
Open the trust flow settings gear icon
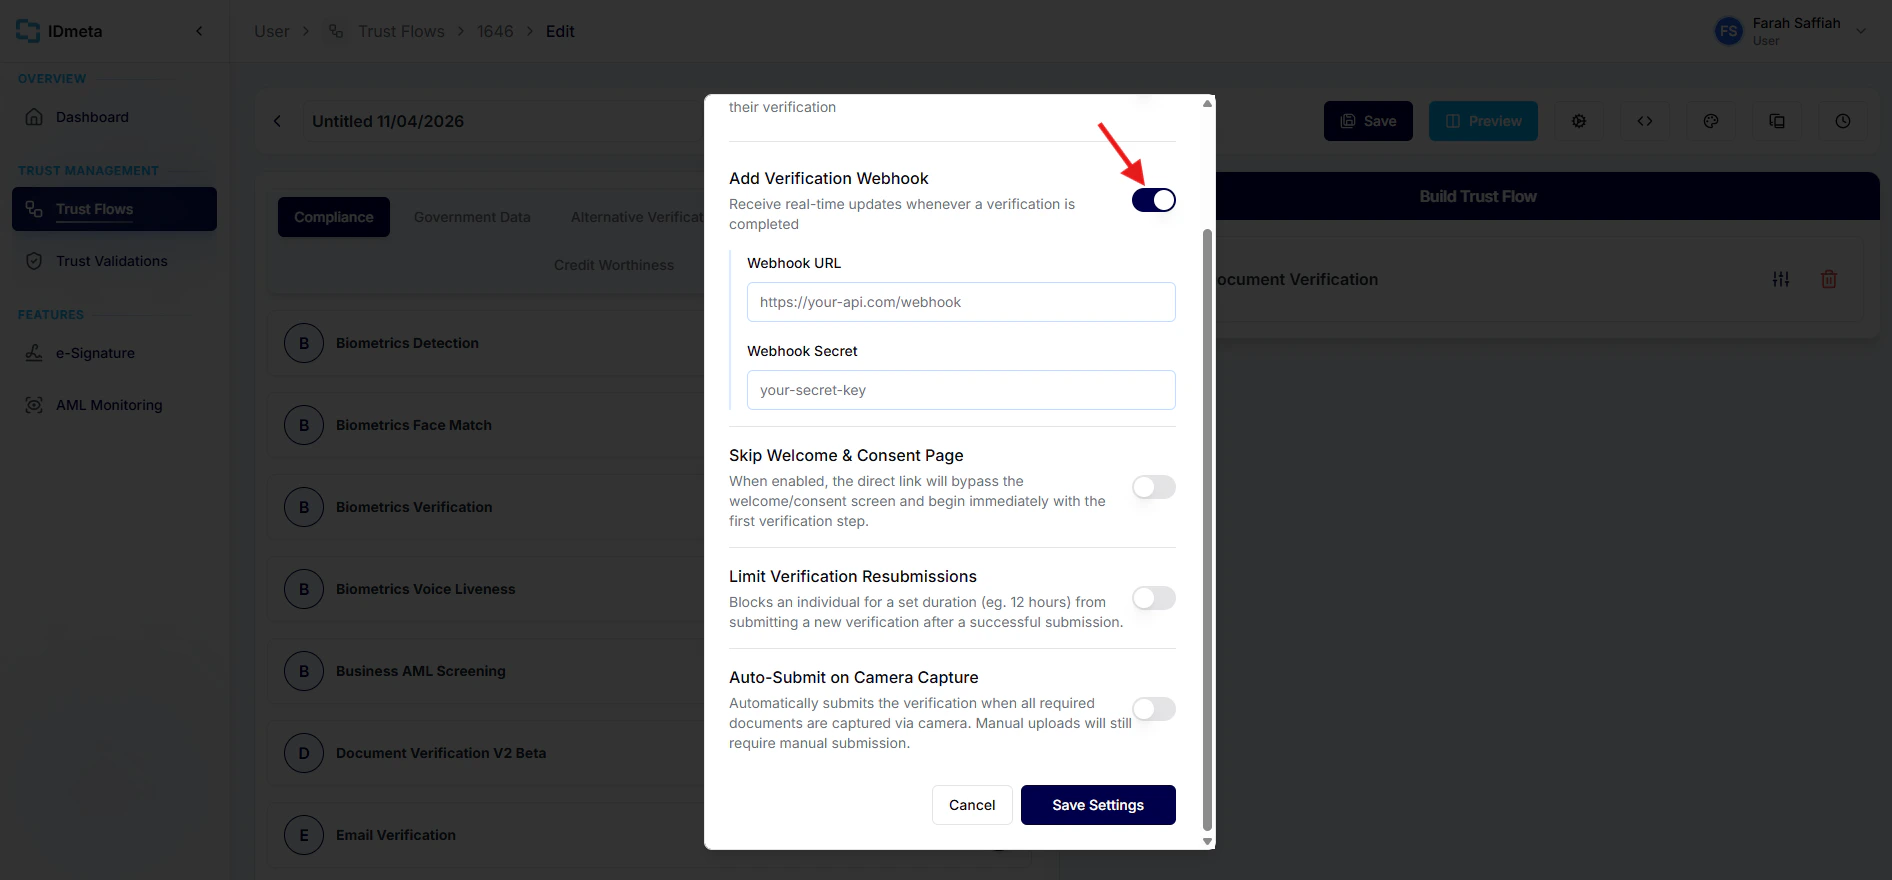(1579, 121)
